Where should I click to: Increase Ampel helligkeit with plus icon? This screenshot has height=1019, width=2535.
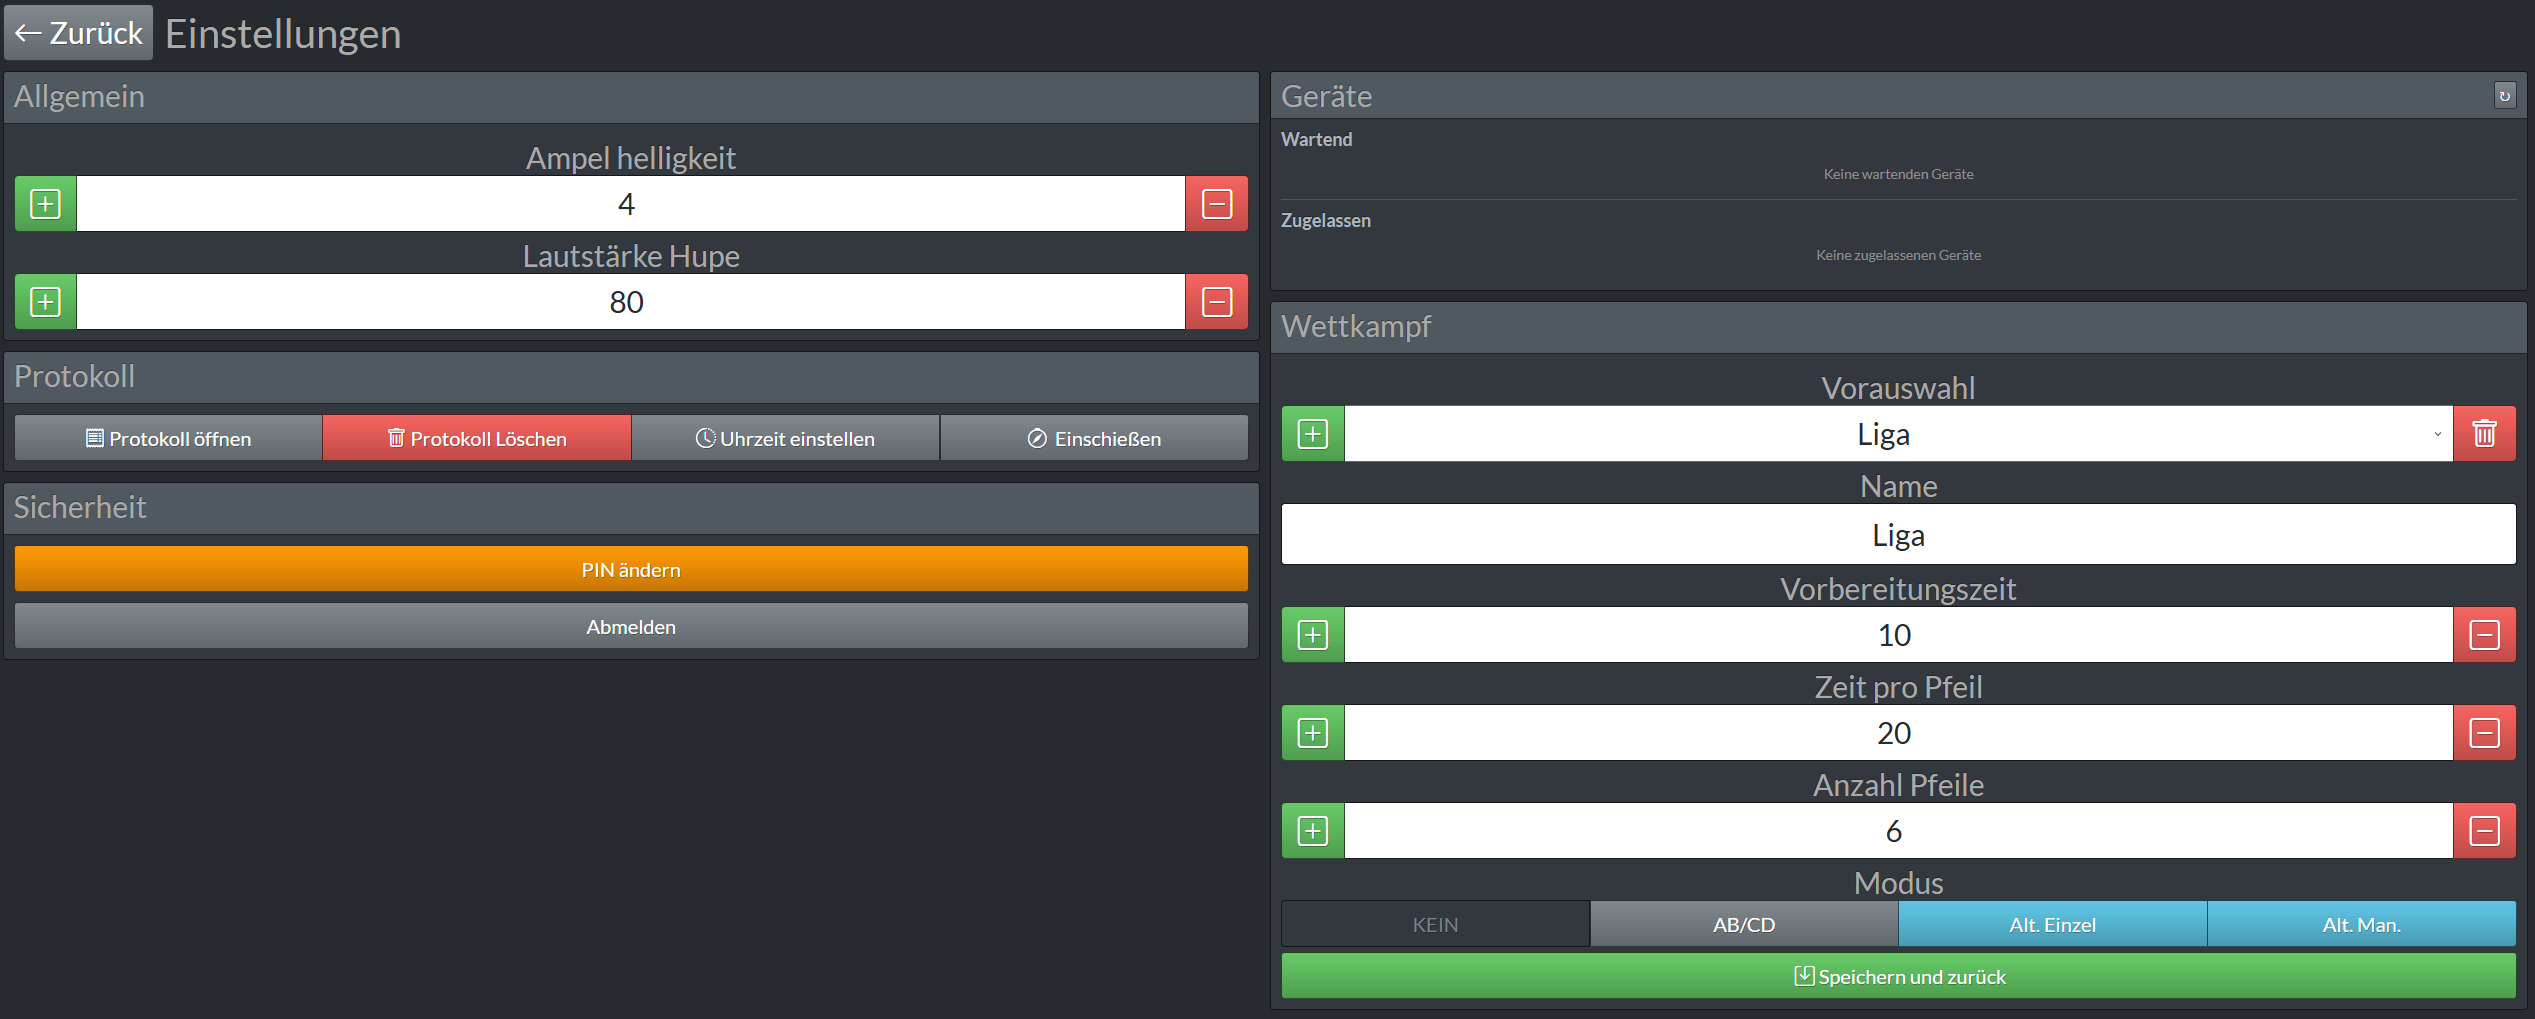pyautogui.click(x=46, y=204)
